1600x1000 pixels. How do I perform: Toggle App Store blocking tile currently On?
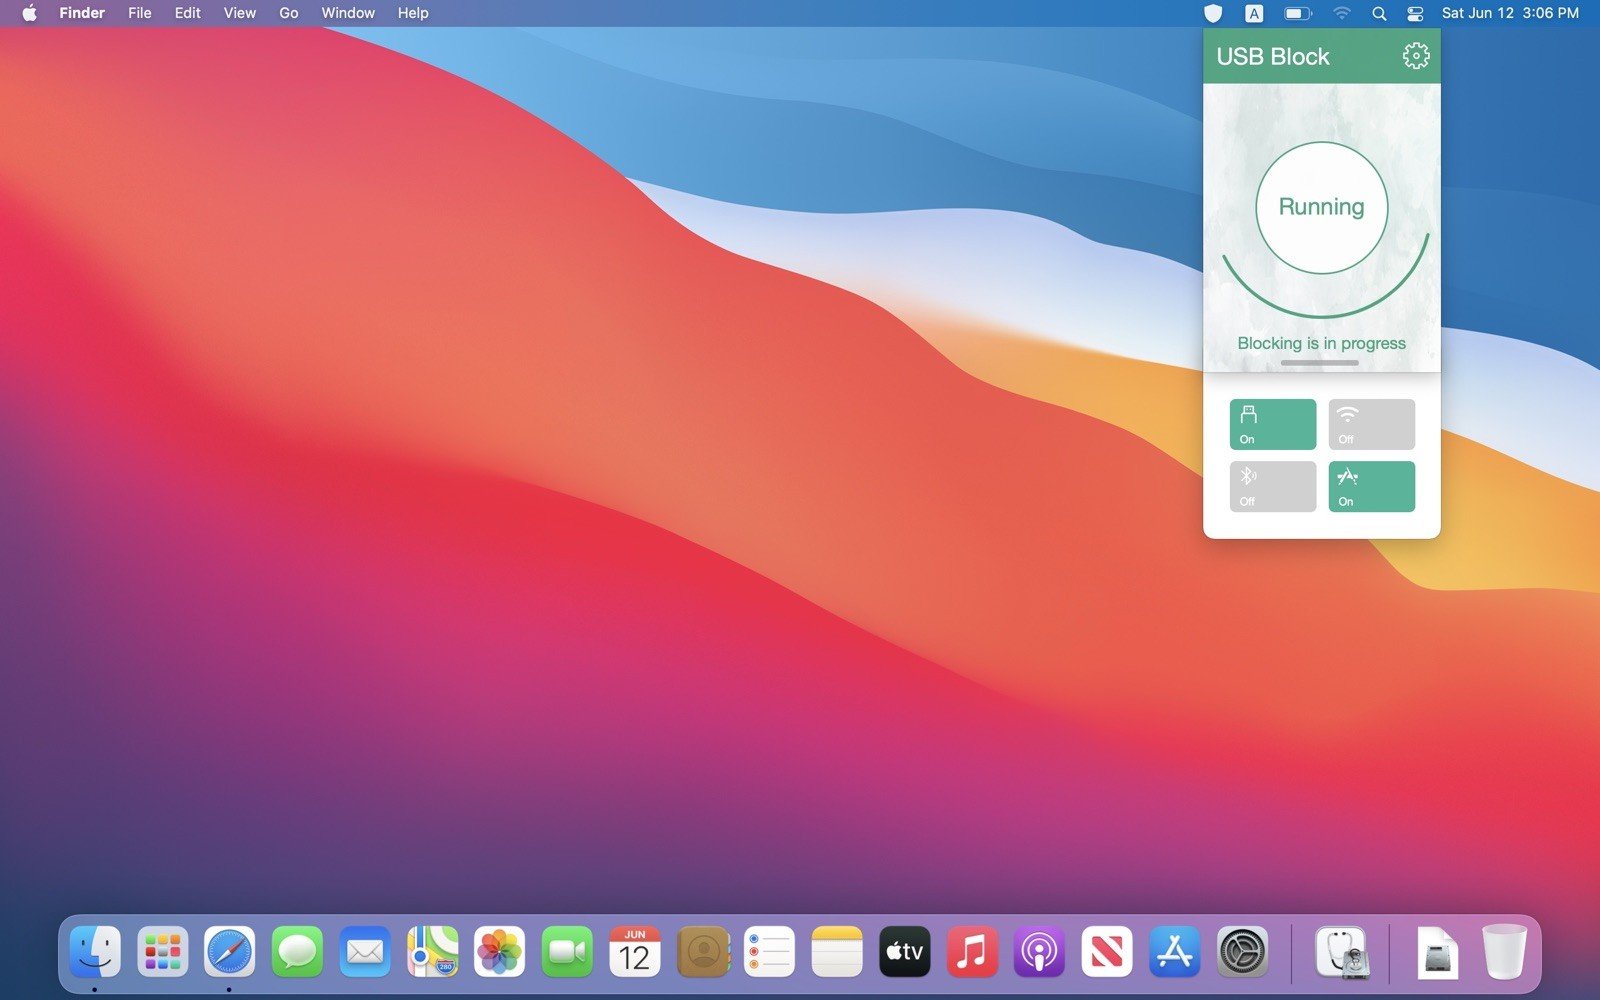pos(1371,487)
